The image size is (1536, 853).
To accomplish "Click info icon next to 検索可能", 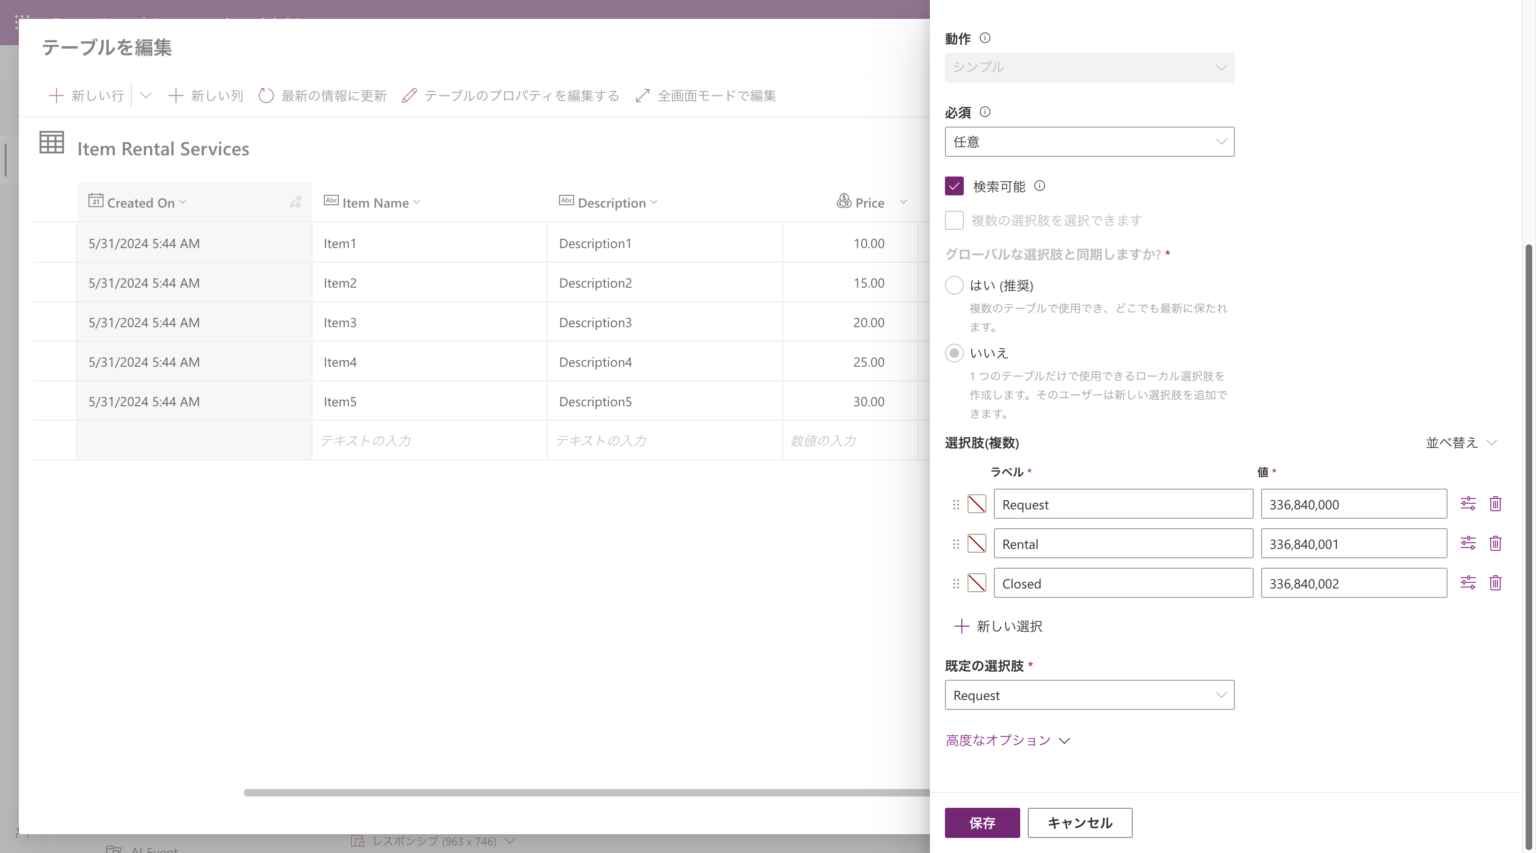I will tap(1039, 186).
